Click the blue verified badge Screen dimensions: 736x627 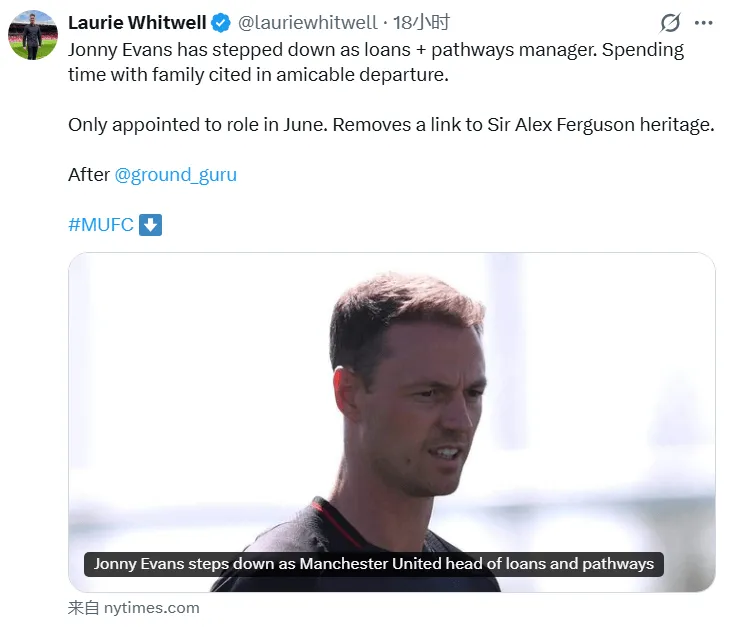click(221, 23)
